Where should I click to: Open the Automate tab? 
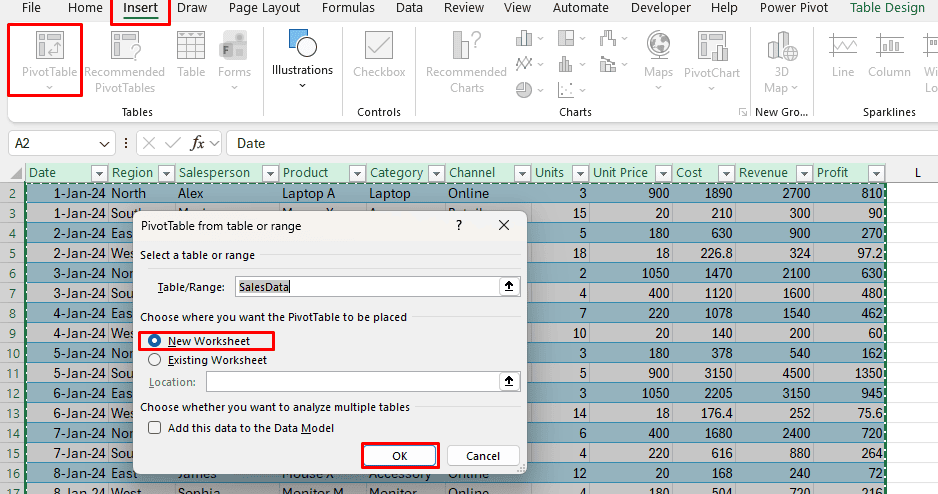click(580, 8)
